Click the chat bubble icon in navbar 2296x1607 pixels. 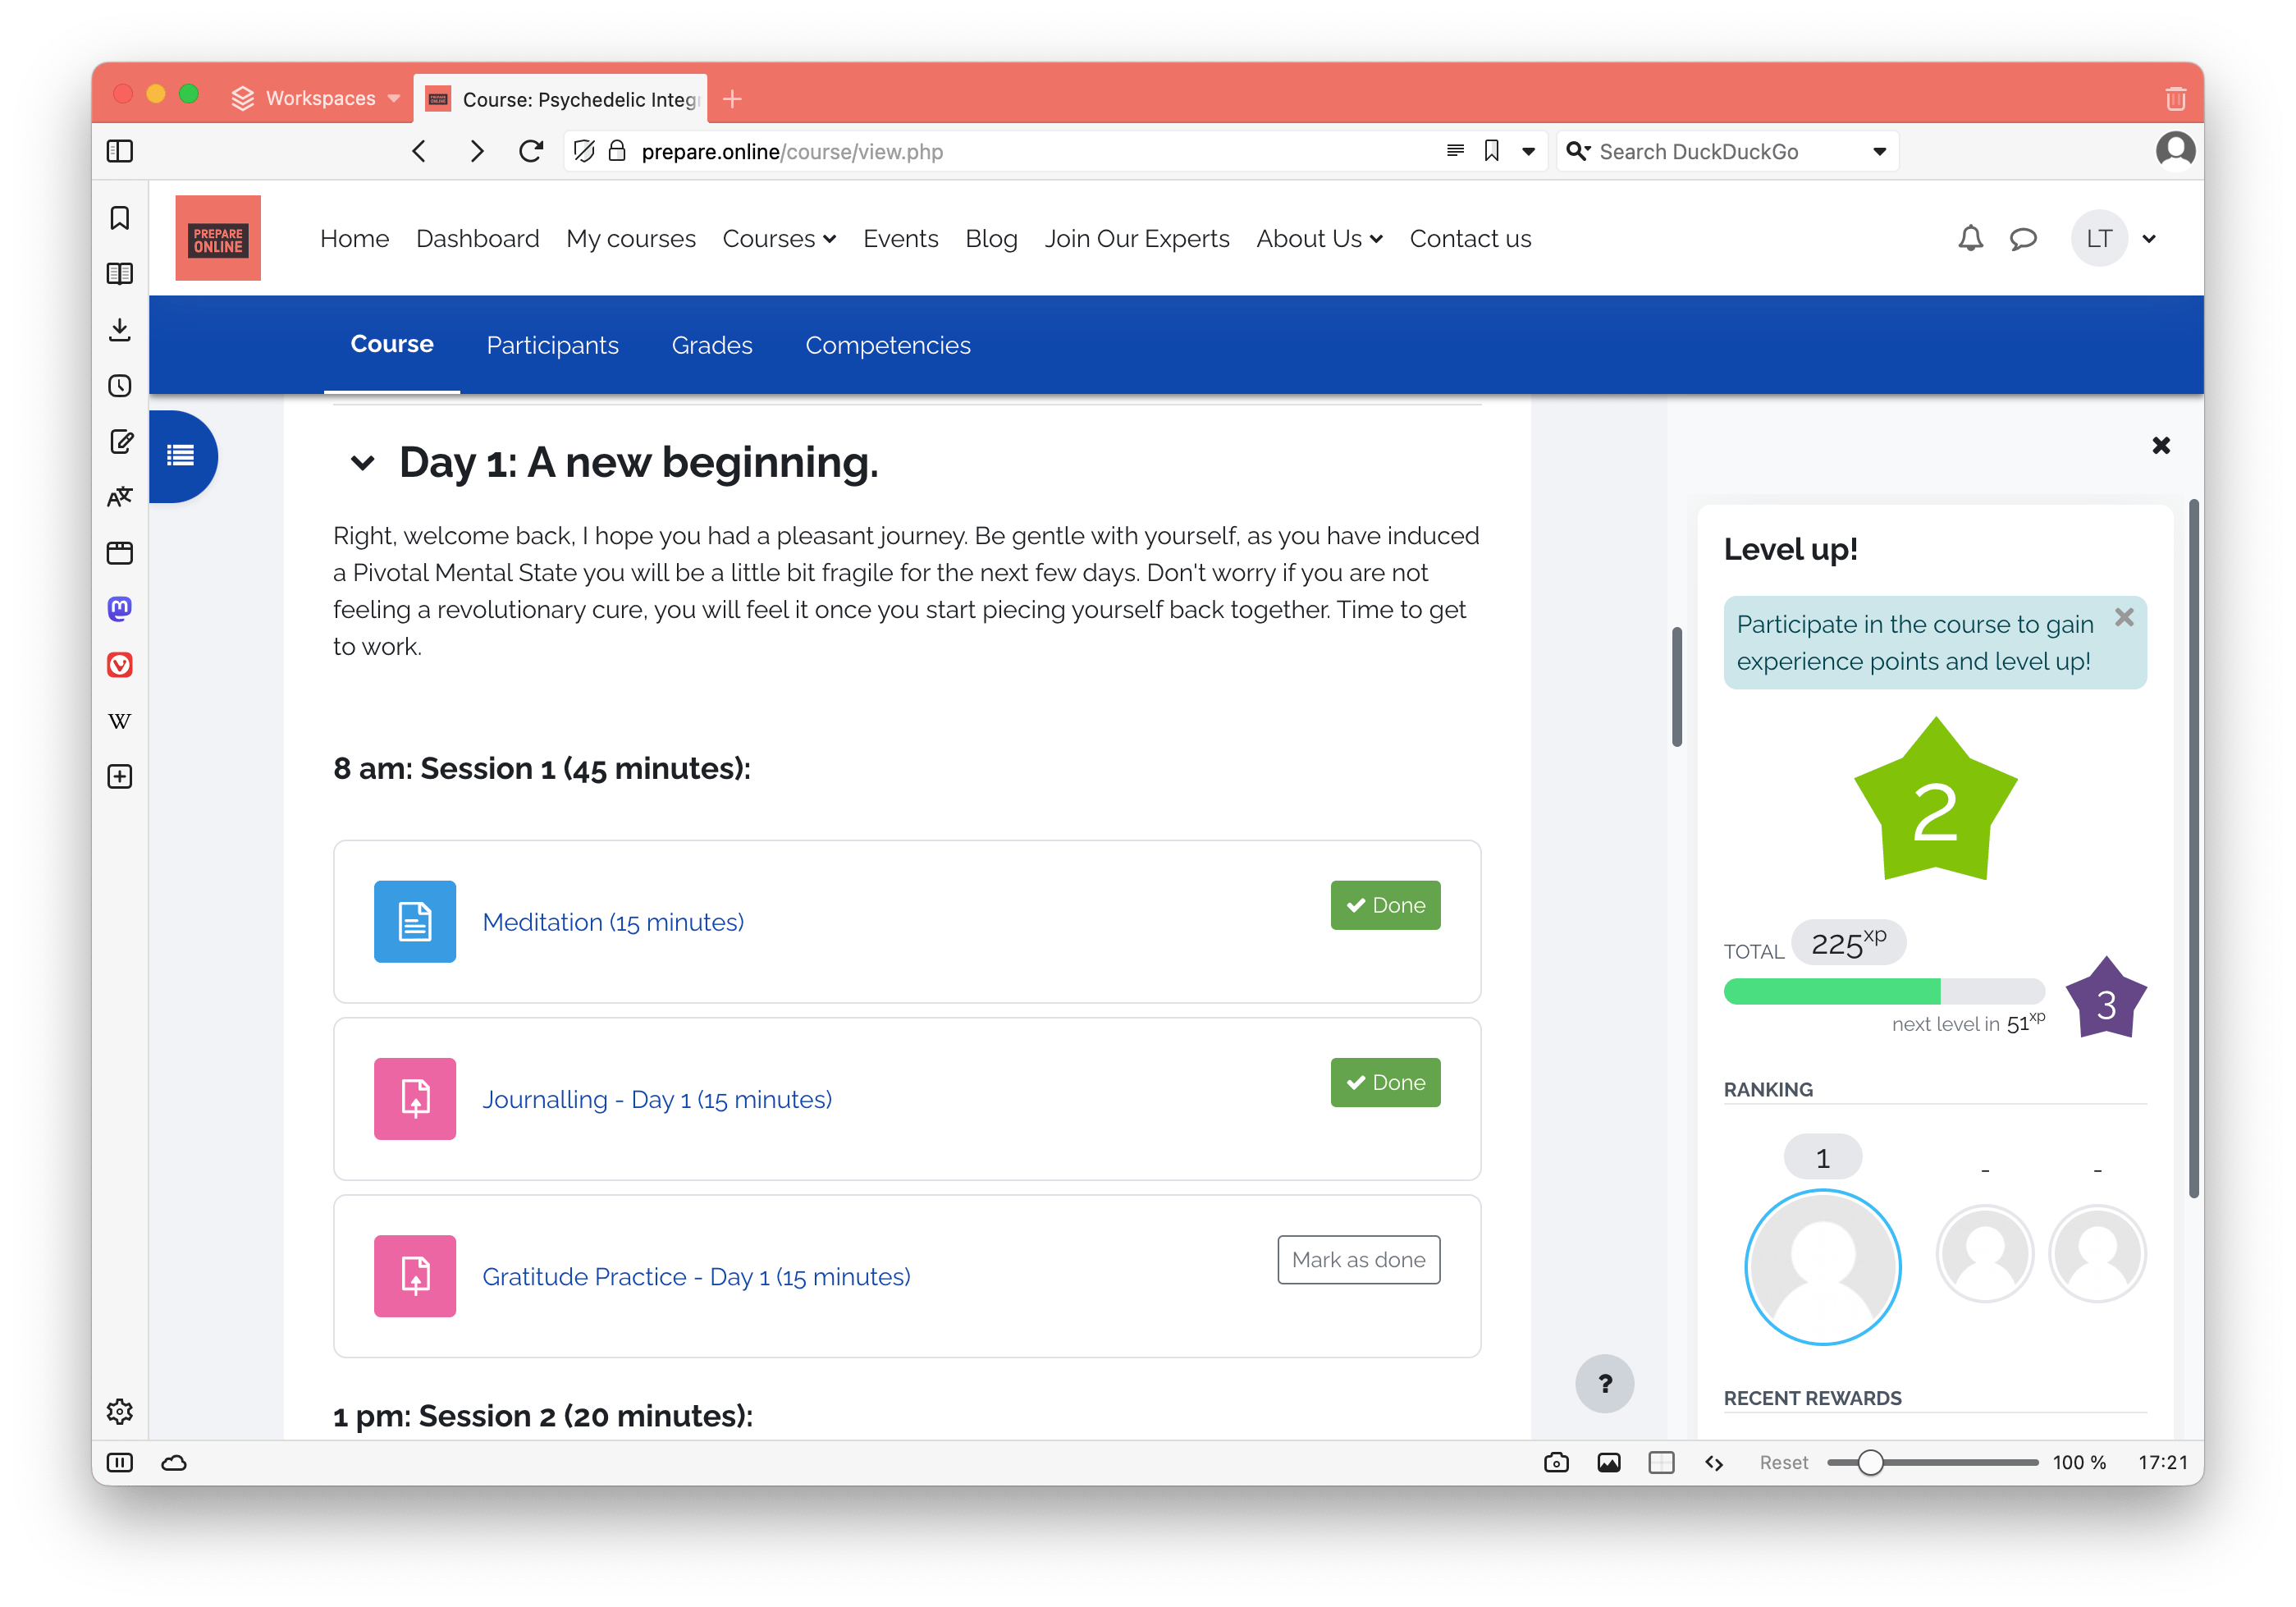pyautogui.click(x=2024, y=239)
